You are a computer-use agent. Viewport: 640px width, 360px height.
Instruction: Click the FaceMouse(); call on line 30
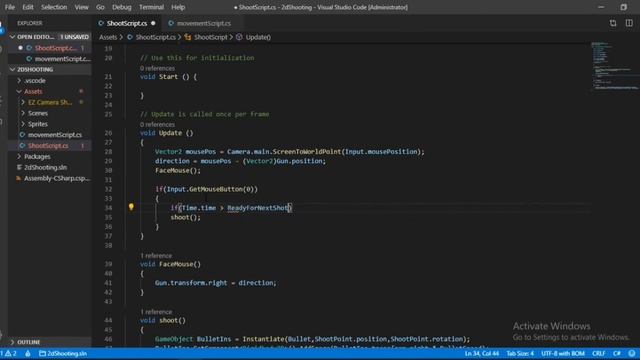click(178, 170)
